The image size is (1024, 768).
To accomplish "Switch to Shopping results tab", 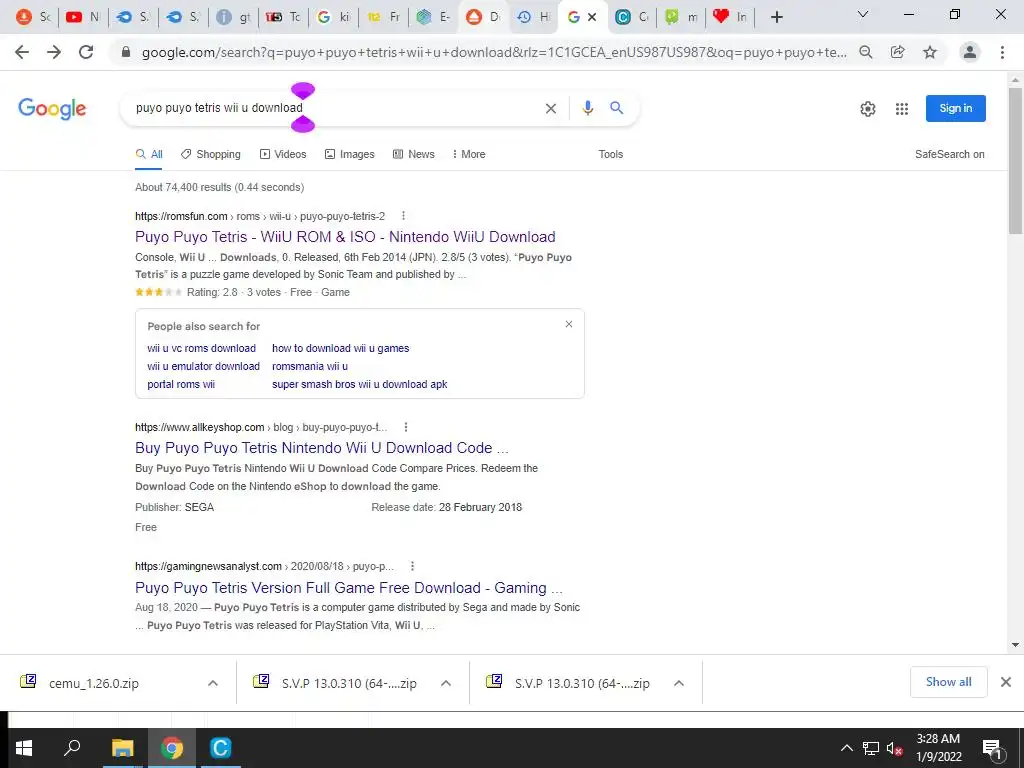I will tap(211, 155).
